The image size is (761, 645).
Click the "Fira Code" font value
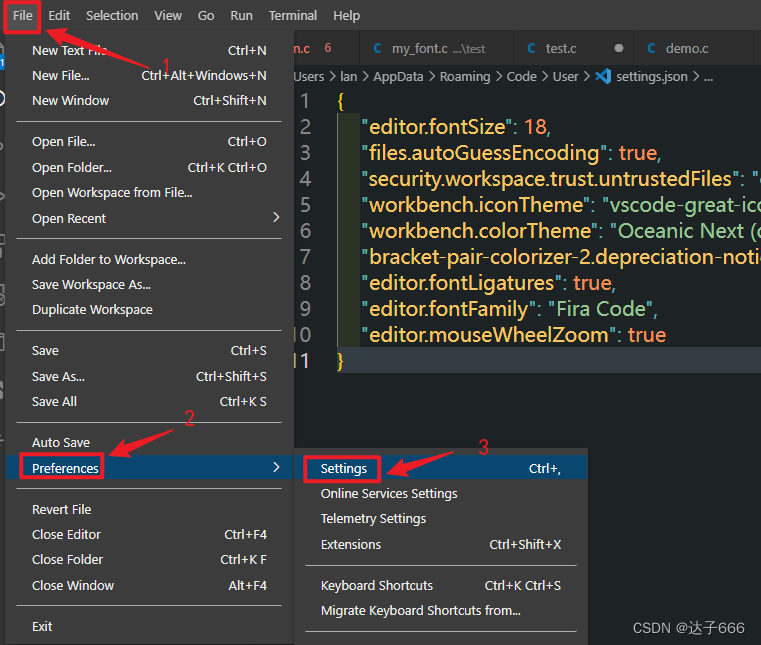click(600, 309)
